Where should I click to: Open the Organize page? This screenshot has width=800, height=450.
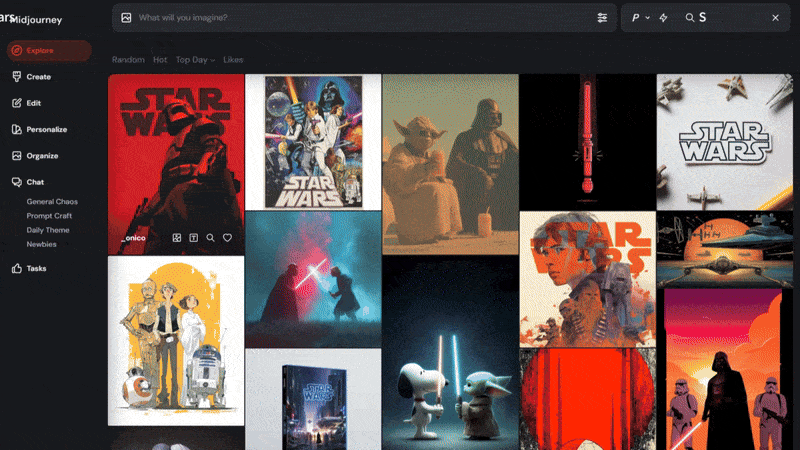42,156
